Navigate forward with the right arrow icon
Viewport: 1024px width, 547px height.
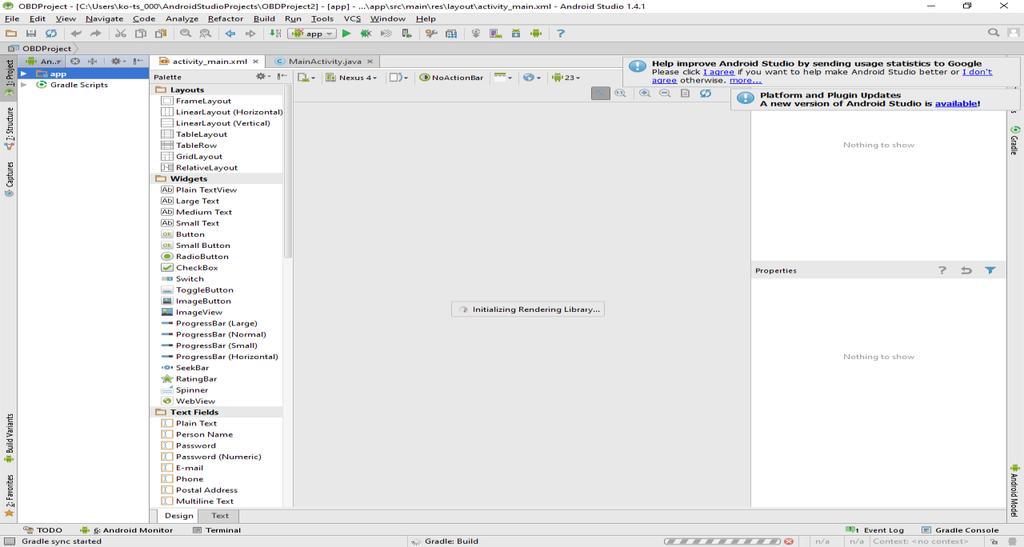coord(250,33)
